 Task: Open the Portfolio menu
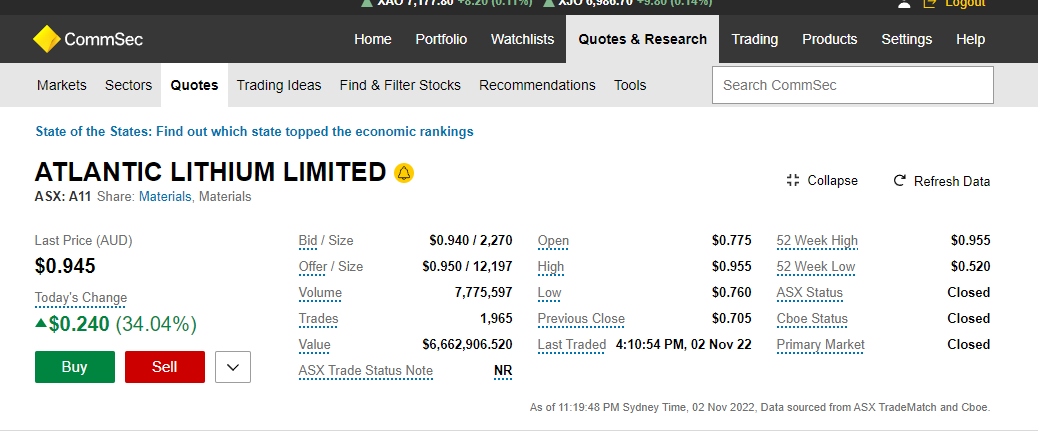tap(441, 39)
